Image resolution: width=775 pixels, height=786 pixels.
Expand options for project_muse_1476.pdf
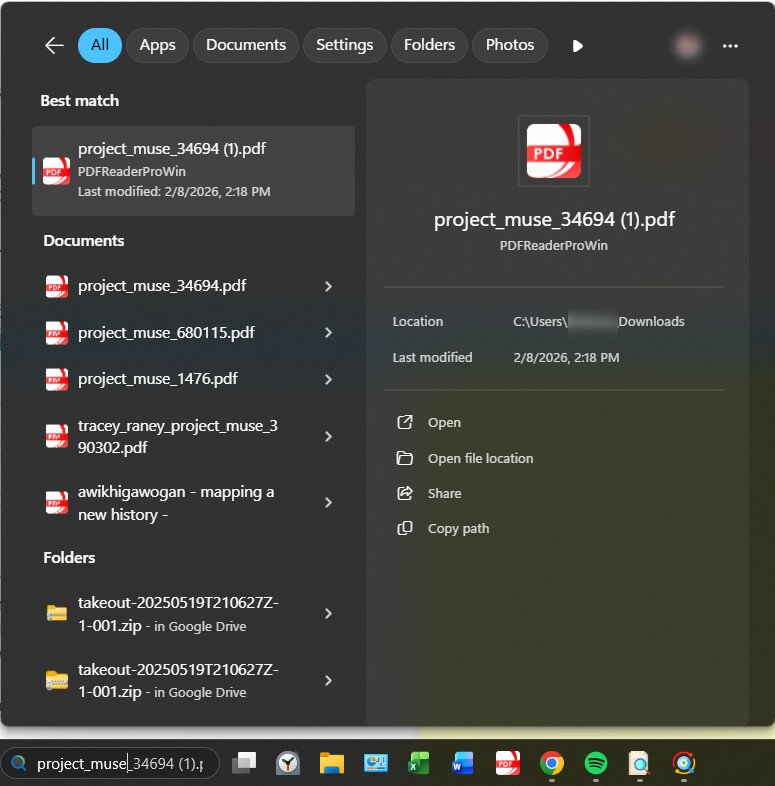pos(328,380)
